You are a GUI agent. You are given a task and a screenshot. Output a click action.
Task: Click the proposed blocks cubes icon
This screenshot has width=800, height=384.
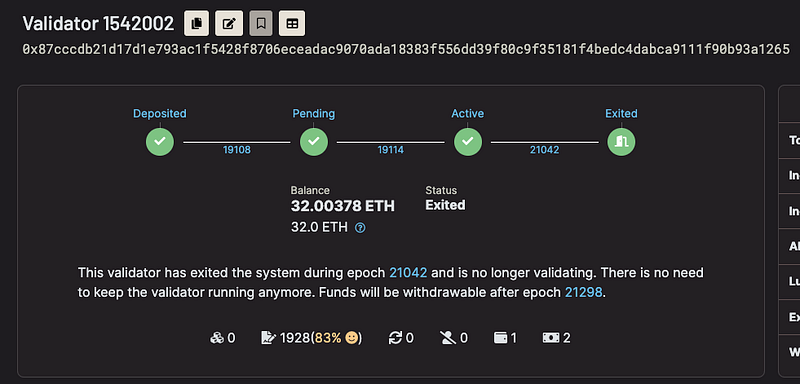pyautogui.click(x=217, y=338)
